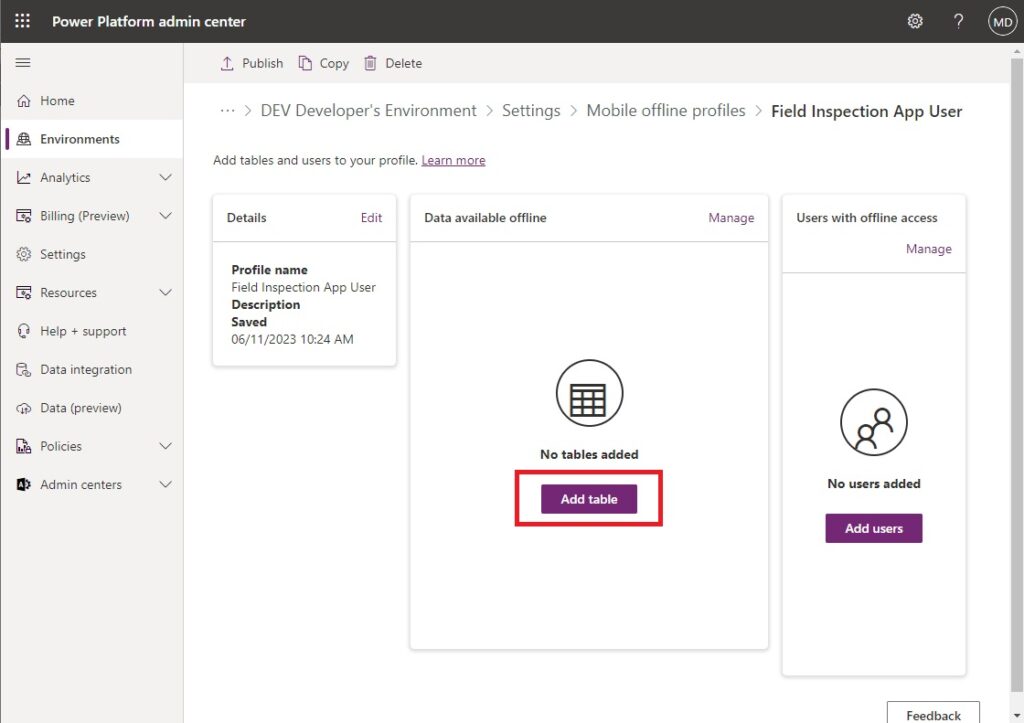Image resolution: width=1024 pixels, height=723 pixels.
Task: Open the breadcrumb overflow ellipsis
Action: tap(227, 111)
